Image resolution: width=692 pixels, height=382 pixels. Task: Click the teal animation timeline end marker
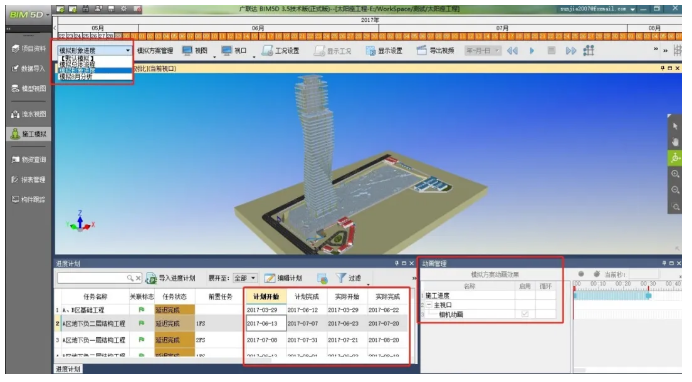[x=648, y=296]
